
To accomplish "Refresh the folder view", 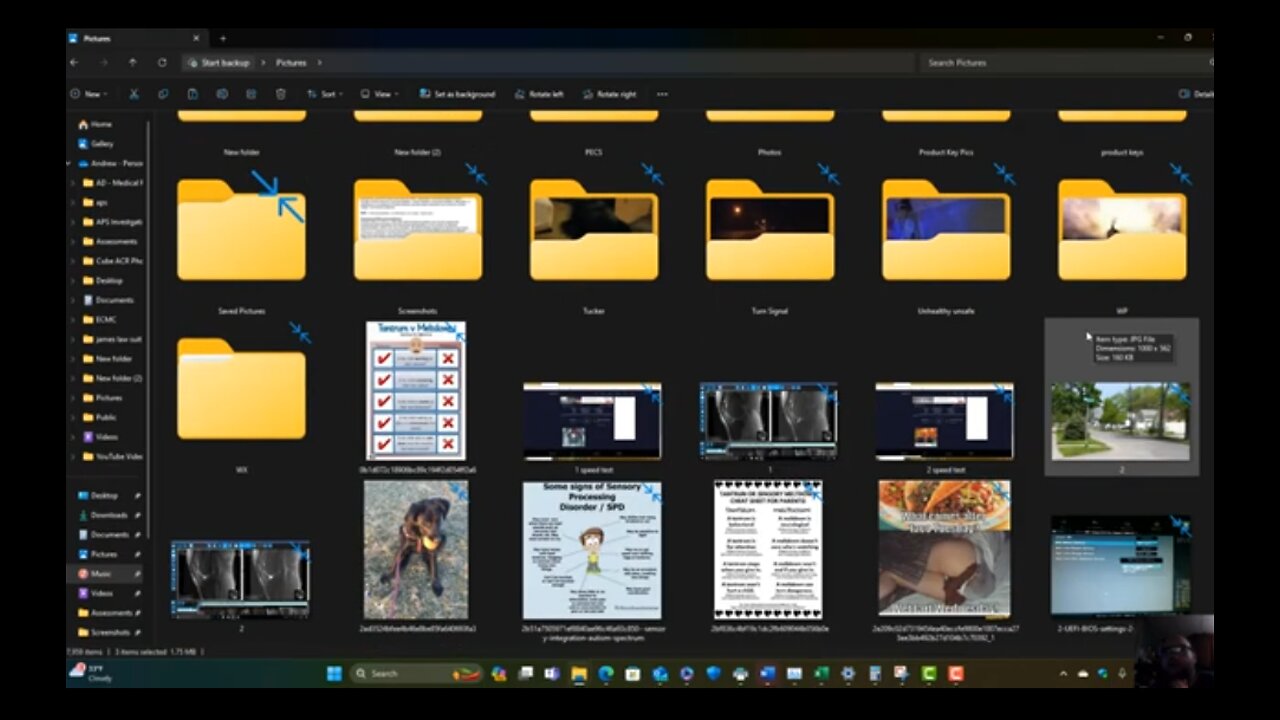I will click(162, 62).
